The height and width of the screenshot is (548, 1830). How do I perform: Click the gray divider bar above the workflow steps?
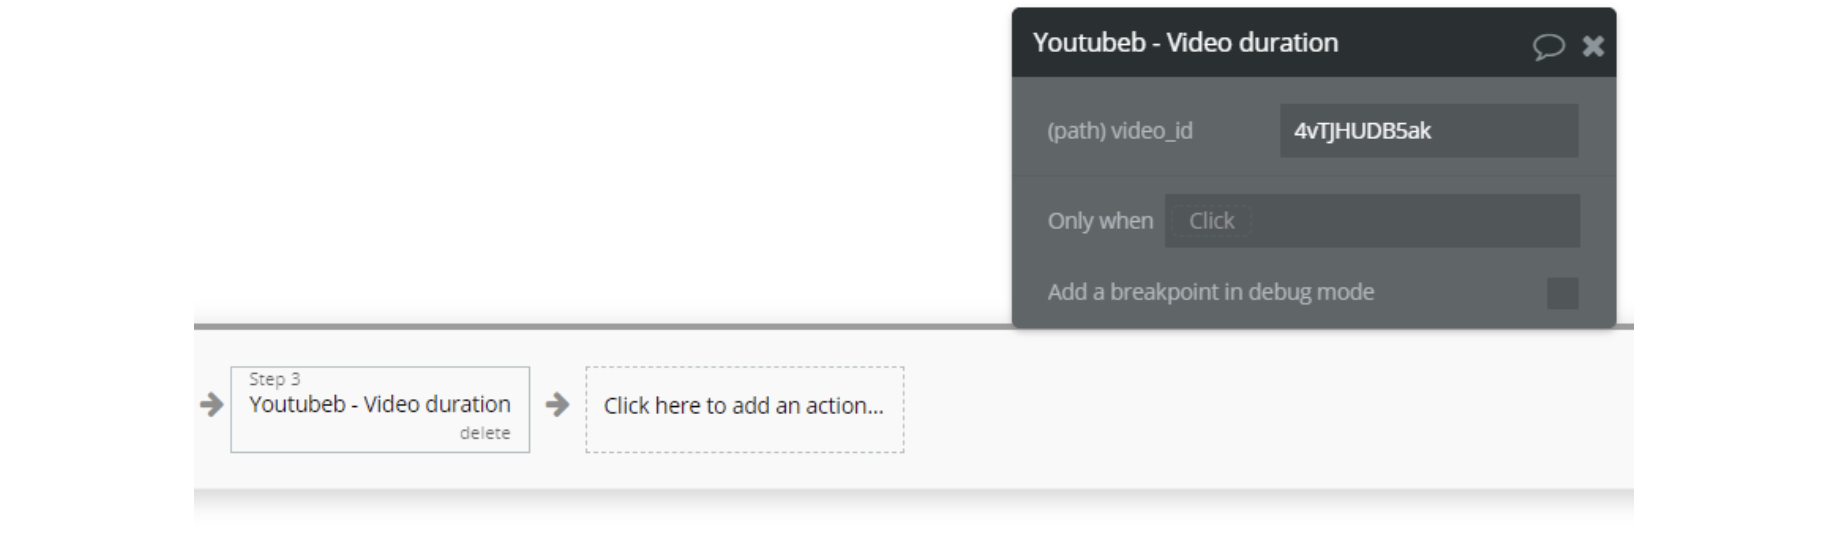click(x=600, y=326)
